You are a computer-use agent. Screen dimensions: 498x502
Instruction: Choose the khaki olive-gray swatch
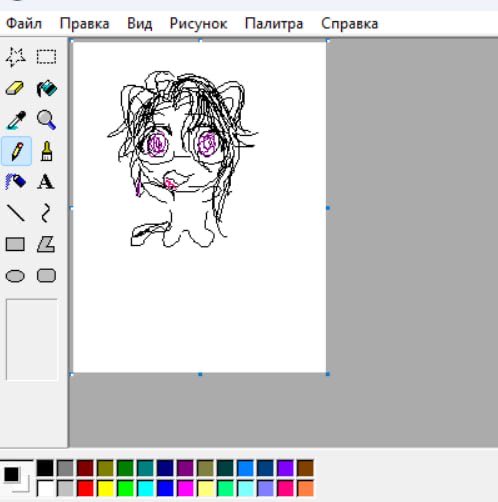point(205,468)
